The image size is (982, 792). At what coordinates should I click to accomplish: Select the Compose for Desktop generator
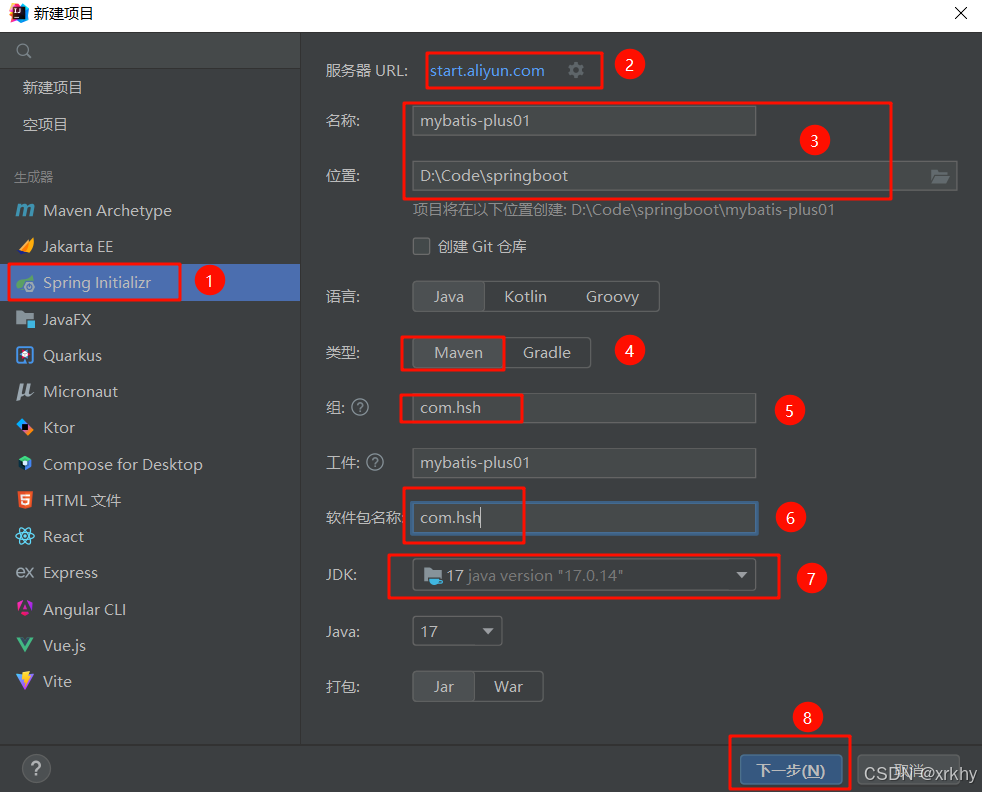[x=122, y=463]
